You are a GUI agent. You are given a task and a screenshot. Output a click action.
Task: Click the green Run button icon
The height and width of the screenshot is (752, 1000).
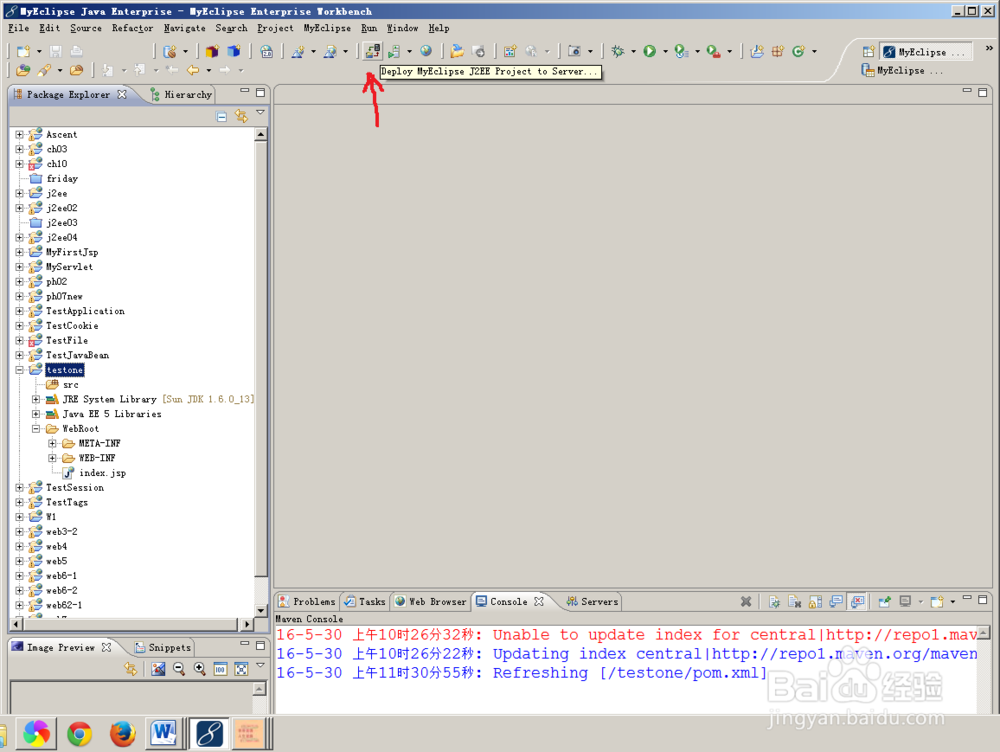coord(649,51)
